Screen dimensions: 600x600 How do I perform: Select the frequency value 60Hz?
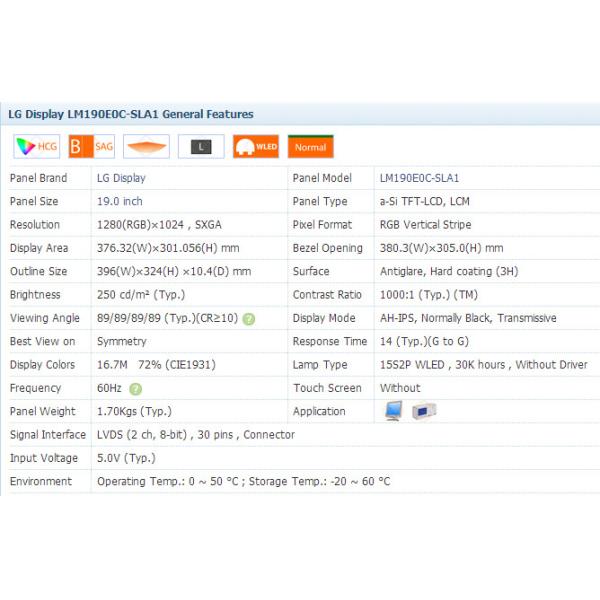point(109,388)
